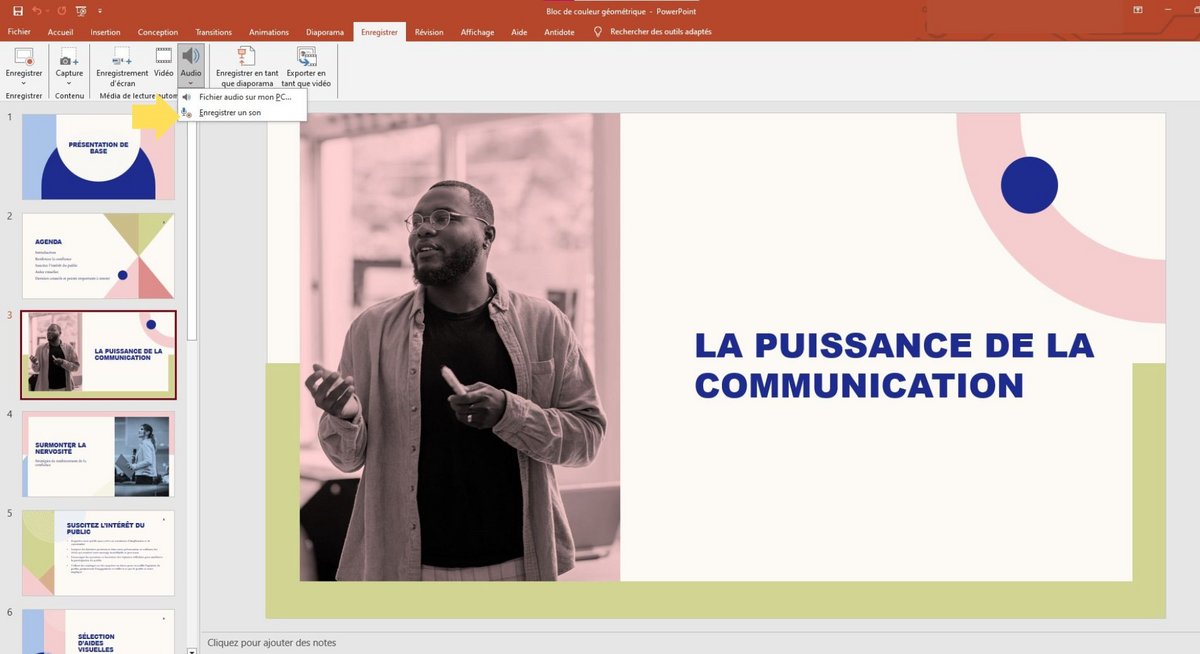The image size is (1200, 654).
Task: Click the slide title La puissance de la communication
Action: click(894, 364)
